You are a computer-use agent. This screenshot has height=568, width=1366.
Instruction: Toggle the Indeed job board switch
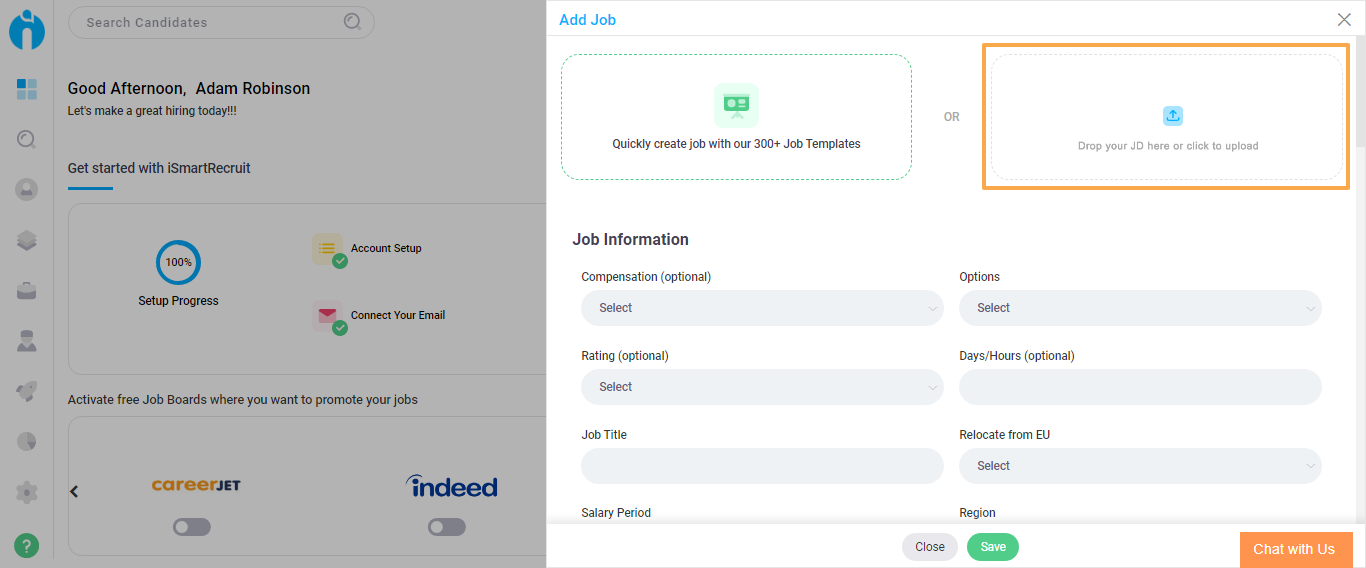pos(447,527)
